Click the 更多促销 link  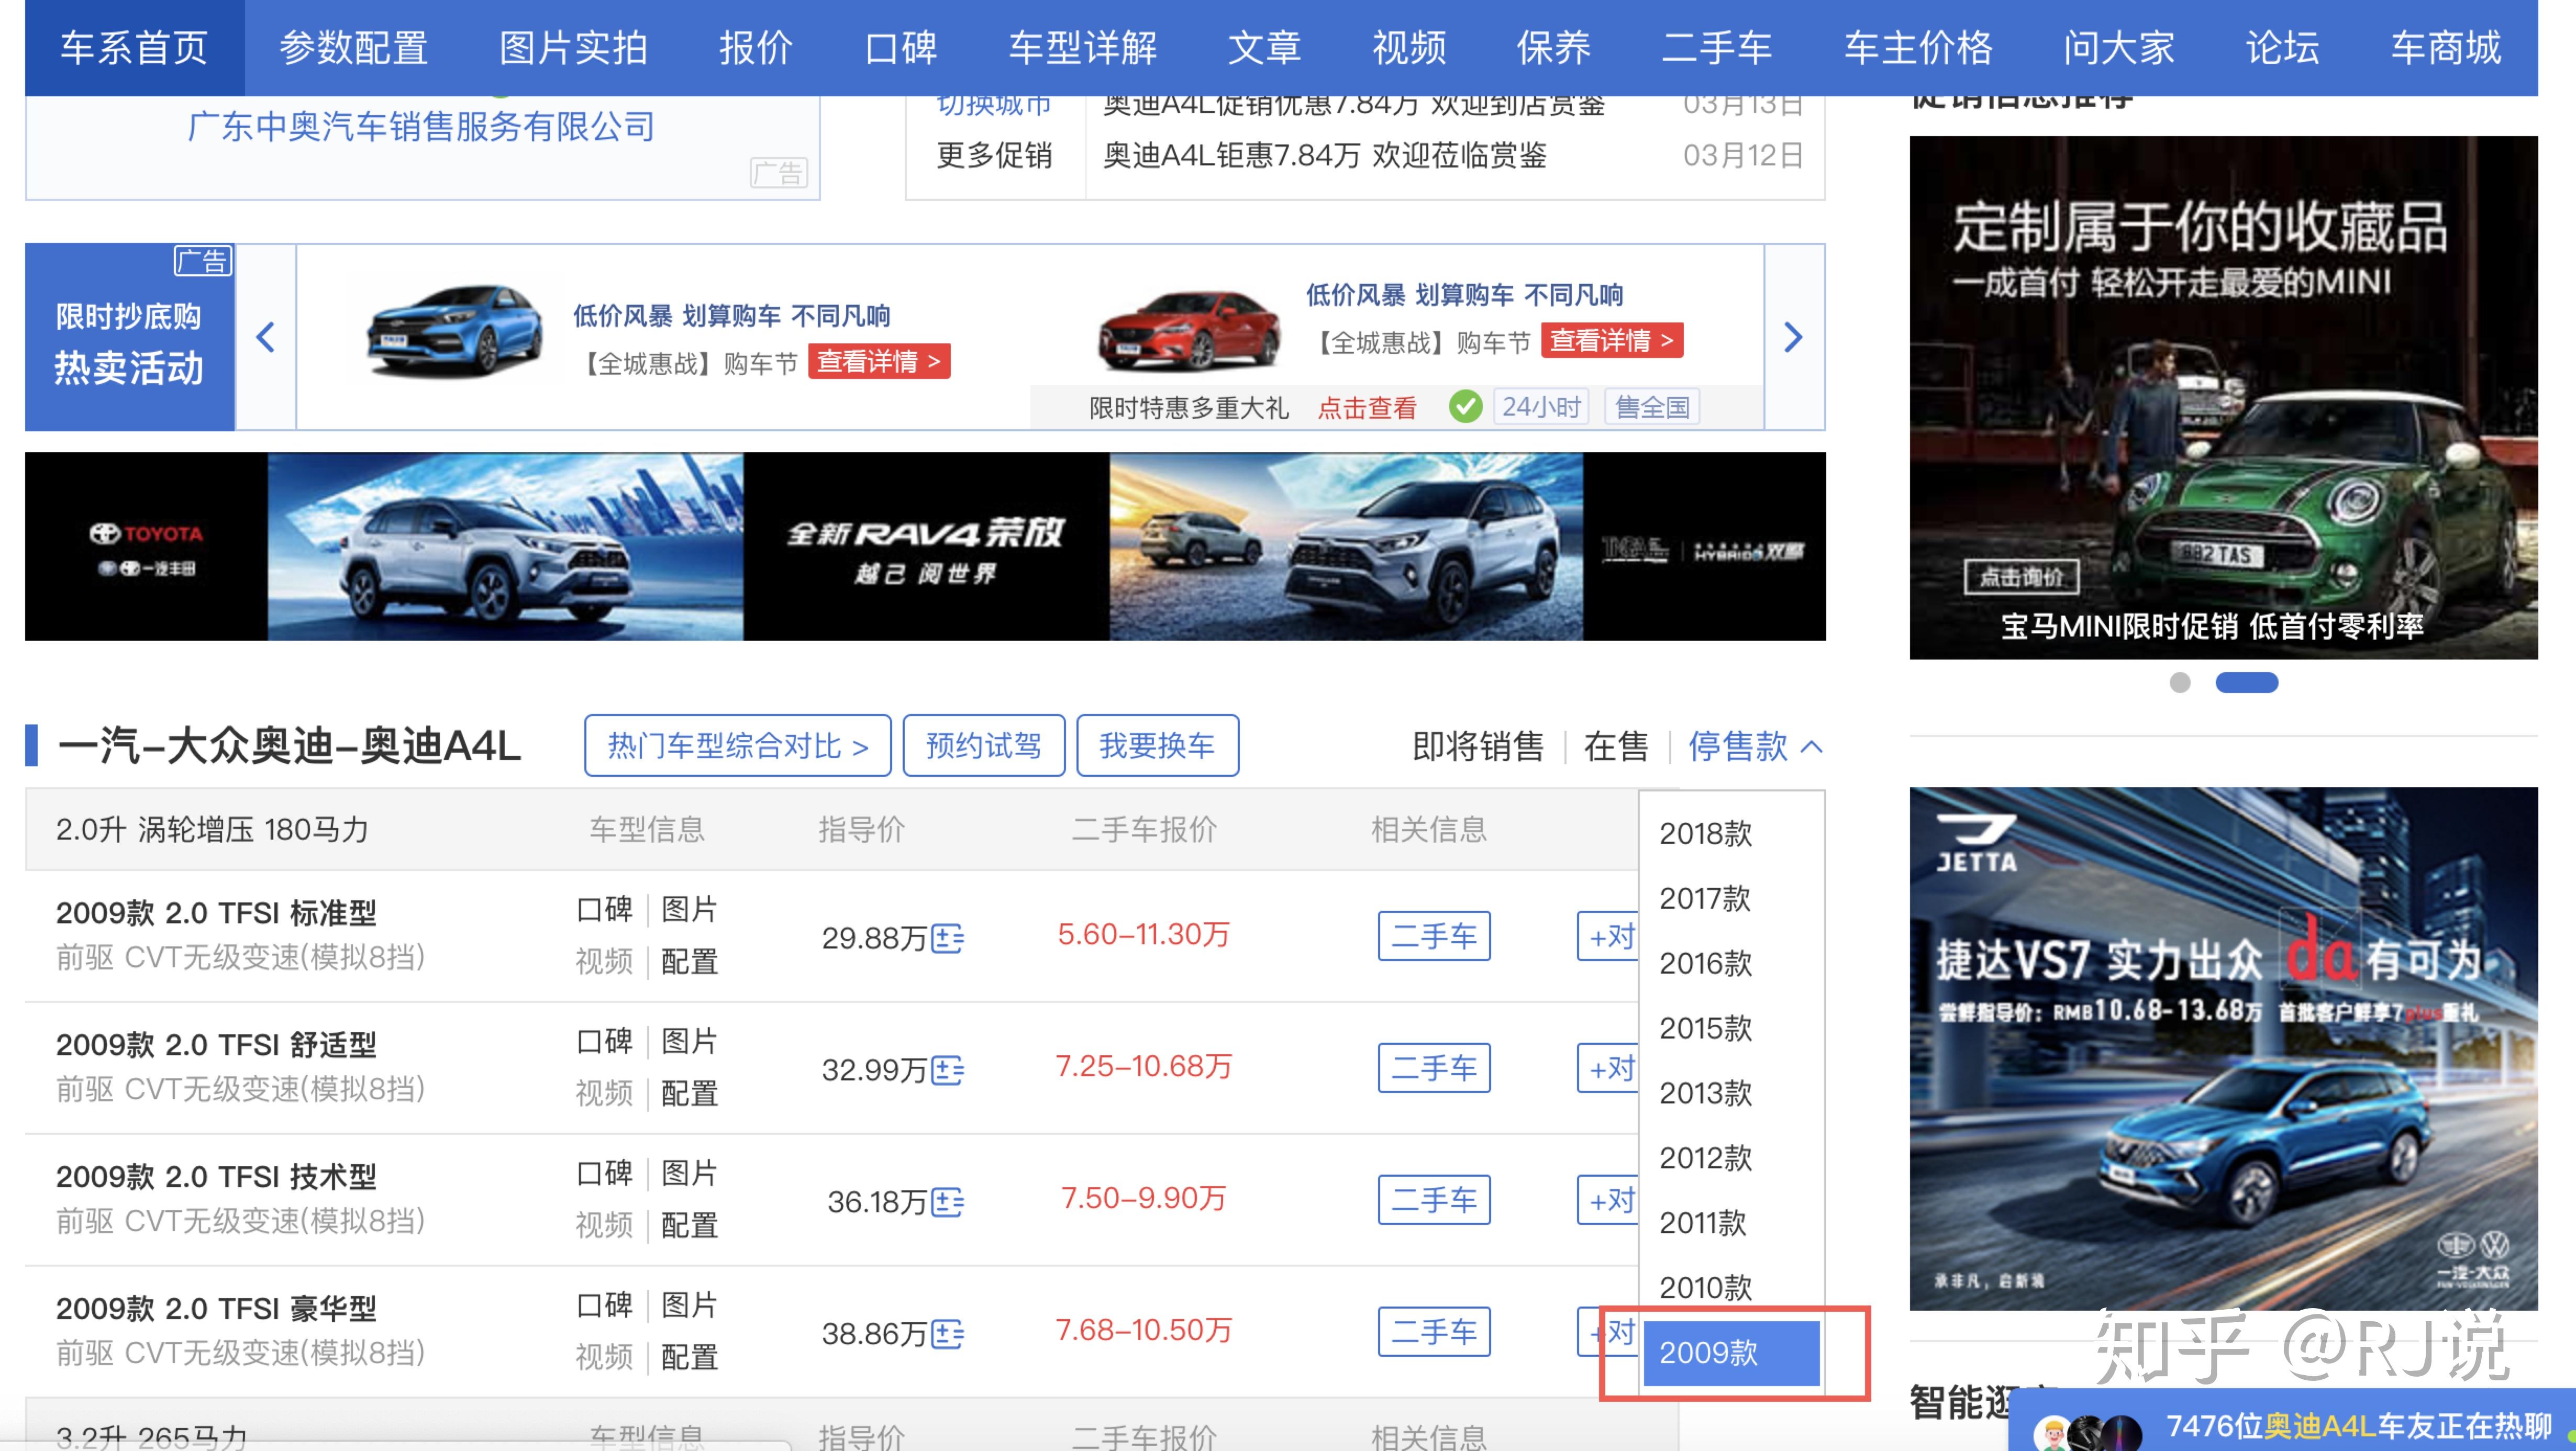pos(994,155)
